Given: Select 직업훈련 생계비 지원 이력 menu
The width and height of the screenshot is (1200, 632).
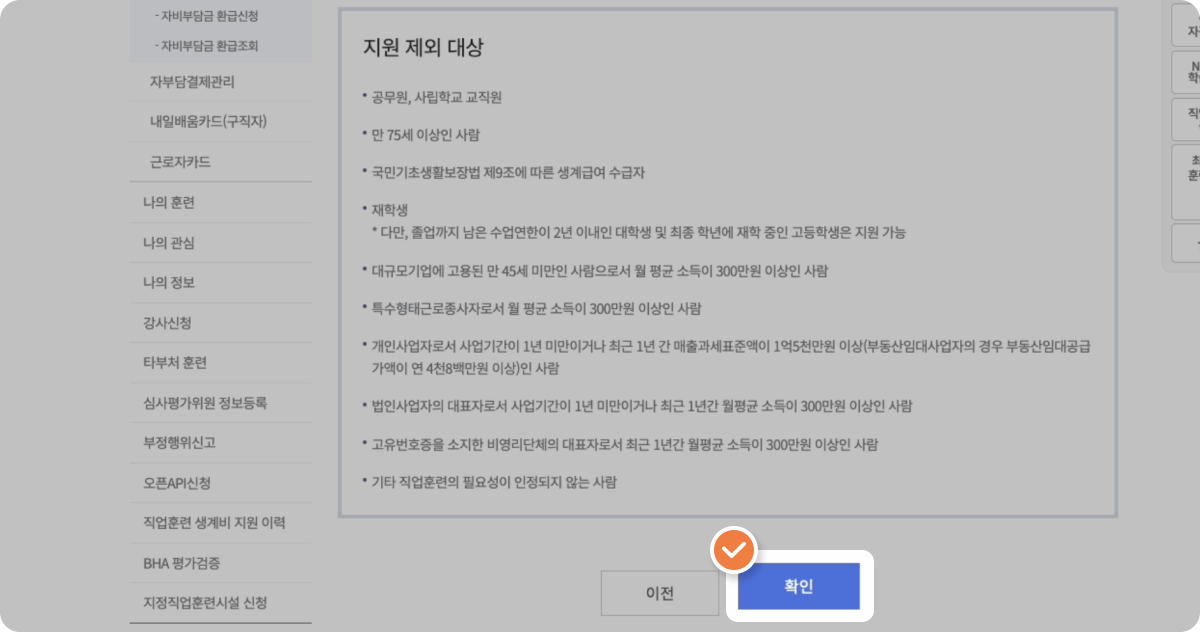Looking at the screenshot, I should pyautogui.click(x=214, y=523).
